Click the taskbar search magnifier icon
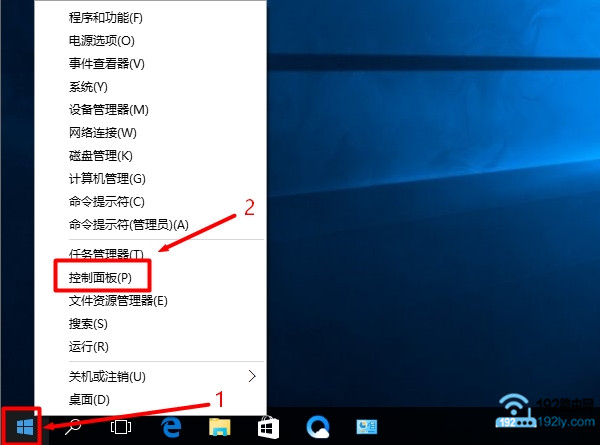This screenshot has width=600, height=445. [73, 427]
